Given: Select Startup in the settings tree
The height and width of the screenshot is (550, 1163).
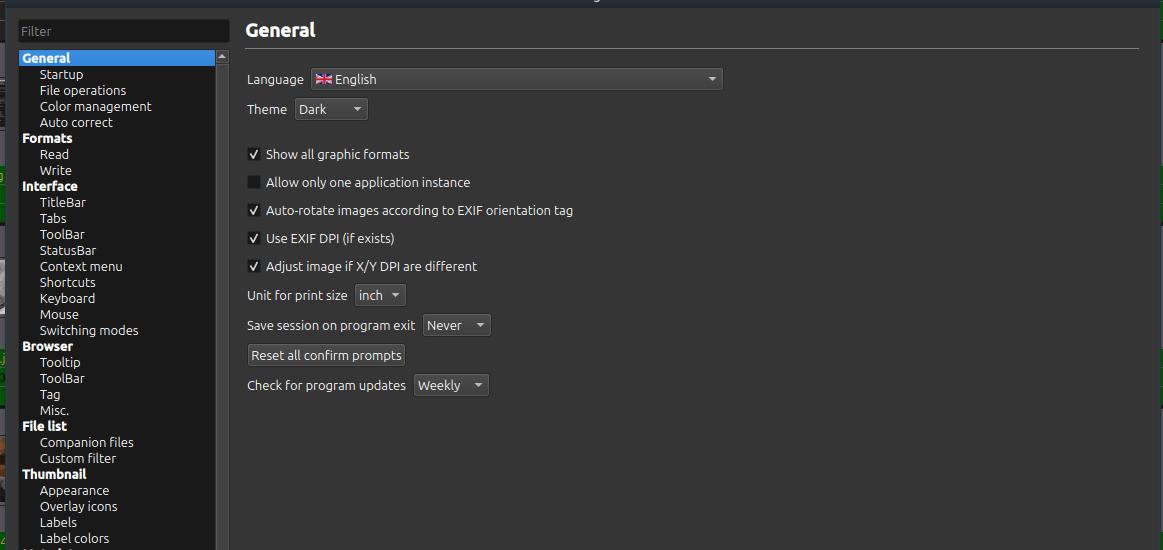Looking at the screenshot, I should pos(61,74).
